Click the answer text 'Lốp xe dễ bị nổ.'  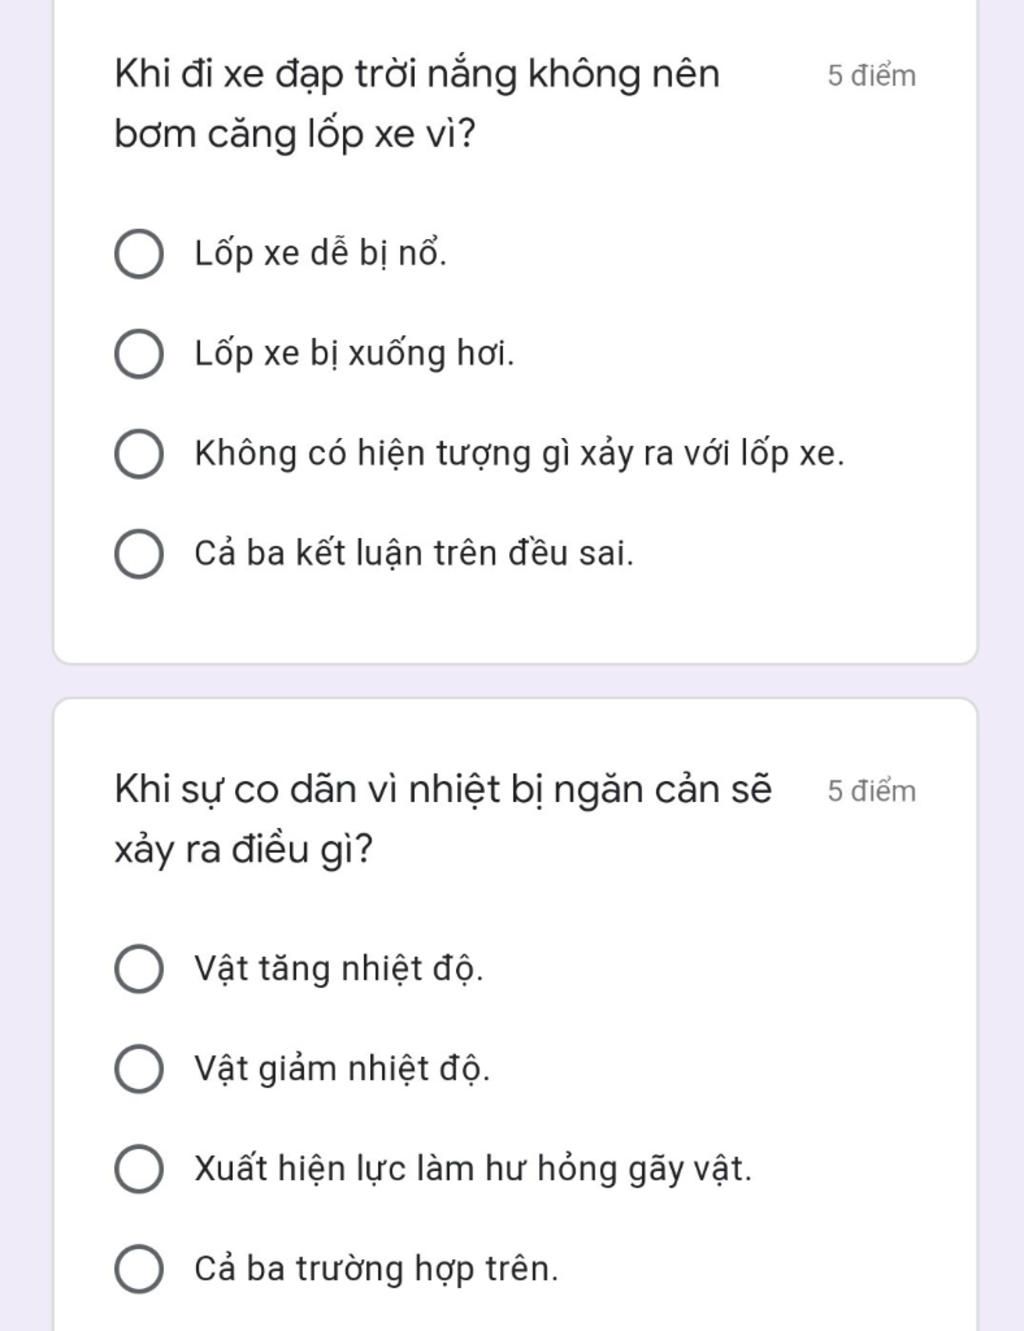click(320, 254)
